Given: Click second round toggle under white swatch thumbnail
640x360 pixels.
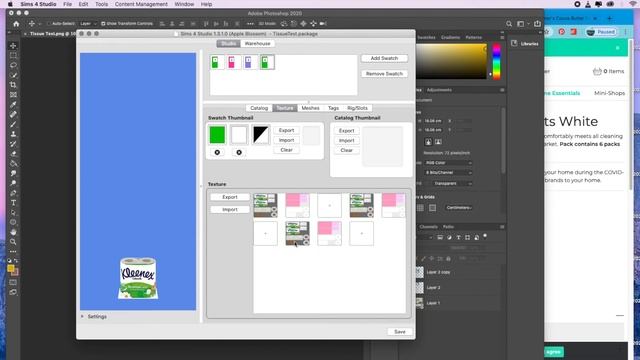Looking at the screenshot, I should click(x=239, y=152).
